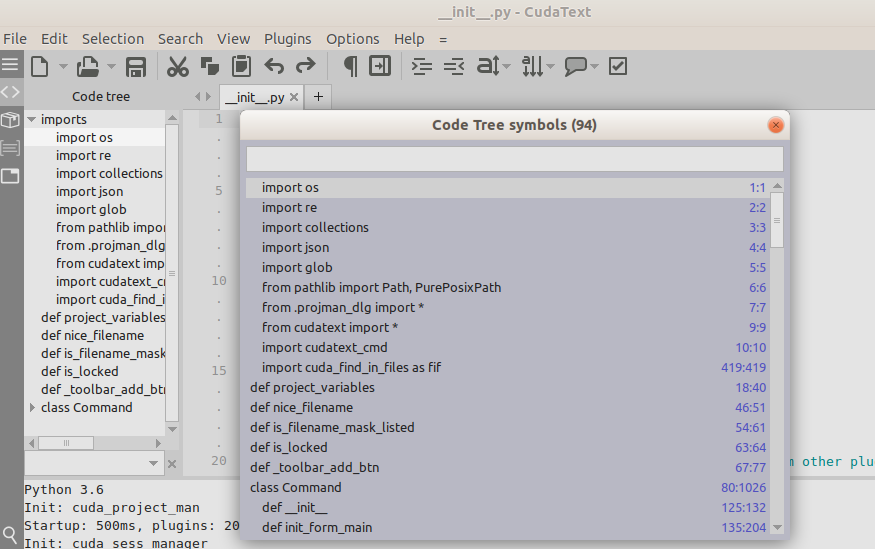
Task: Click the checkbox icon in the toolbar
Action: tap(618, 67)
